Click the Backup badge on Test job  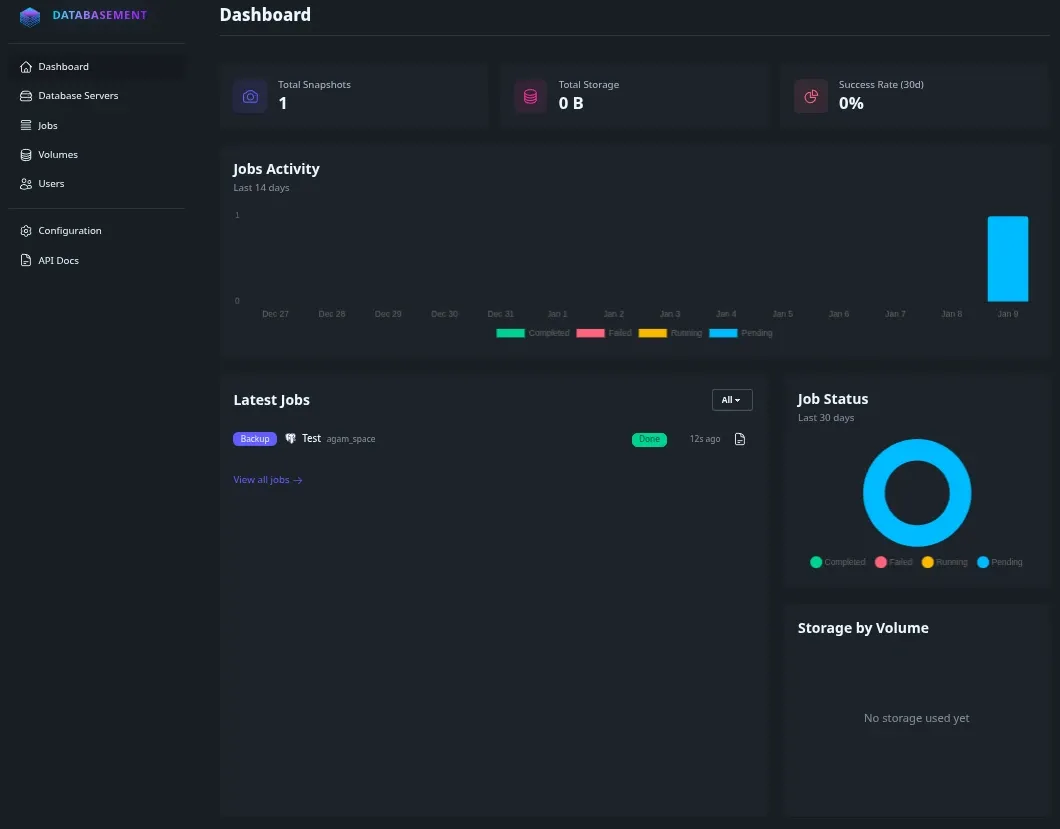tap(255, 439)
